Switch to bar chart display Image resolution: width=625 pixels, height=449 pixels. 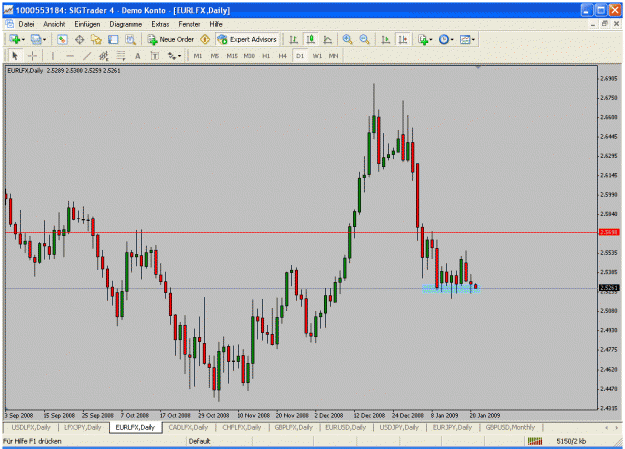(293, 39)
